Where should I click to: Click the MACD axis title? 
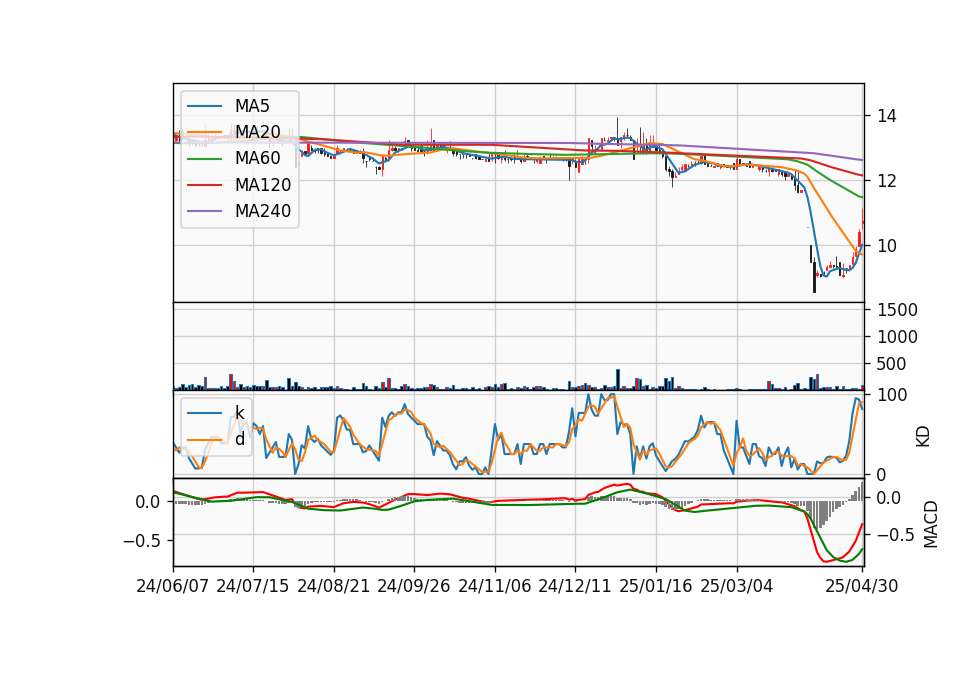pyautogui.click(x=931, y=524)
